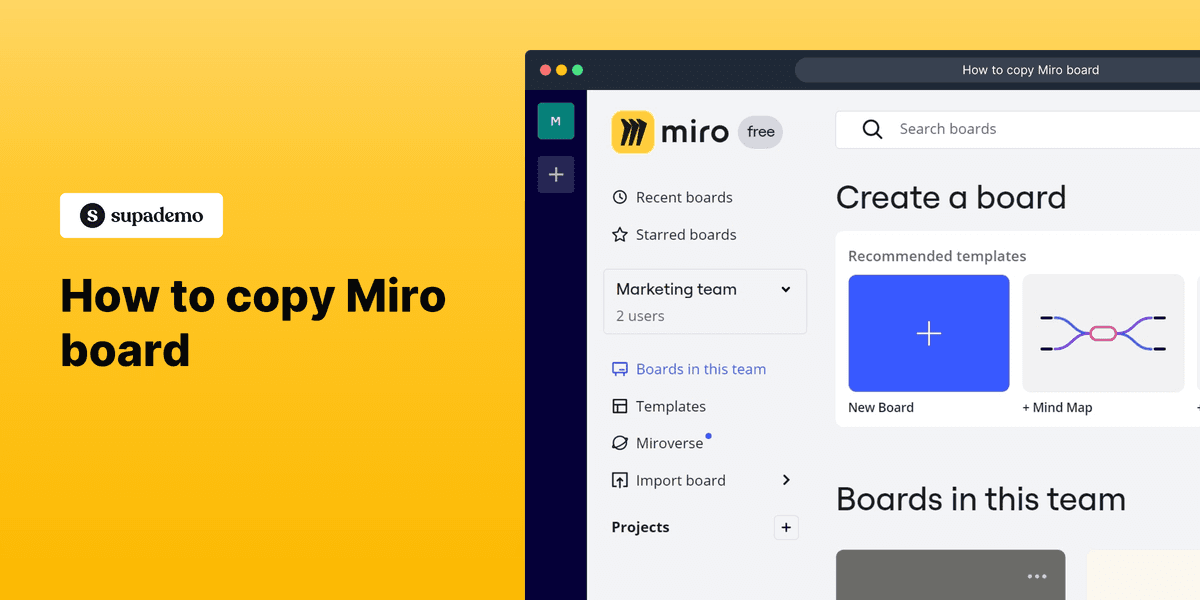Open the Templates section
Screen dimensions: 1200x600
coord(670,406)
